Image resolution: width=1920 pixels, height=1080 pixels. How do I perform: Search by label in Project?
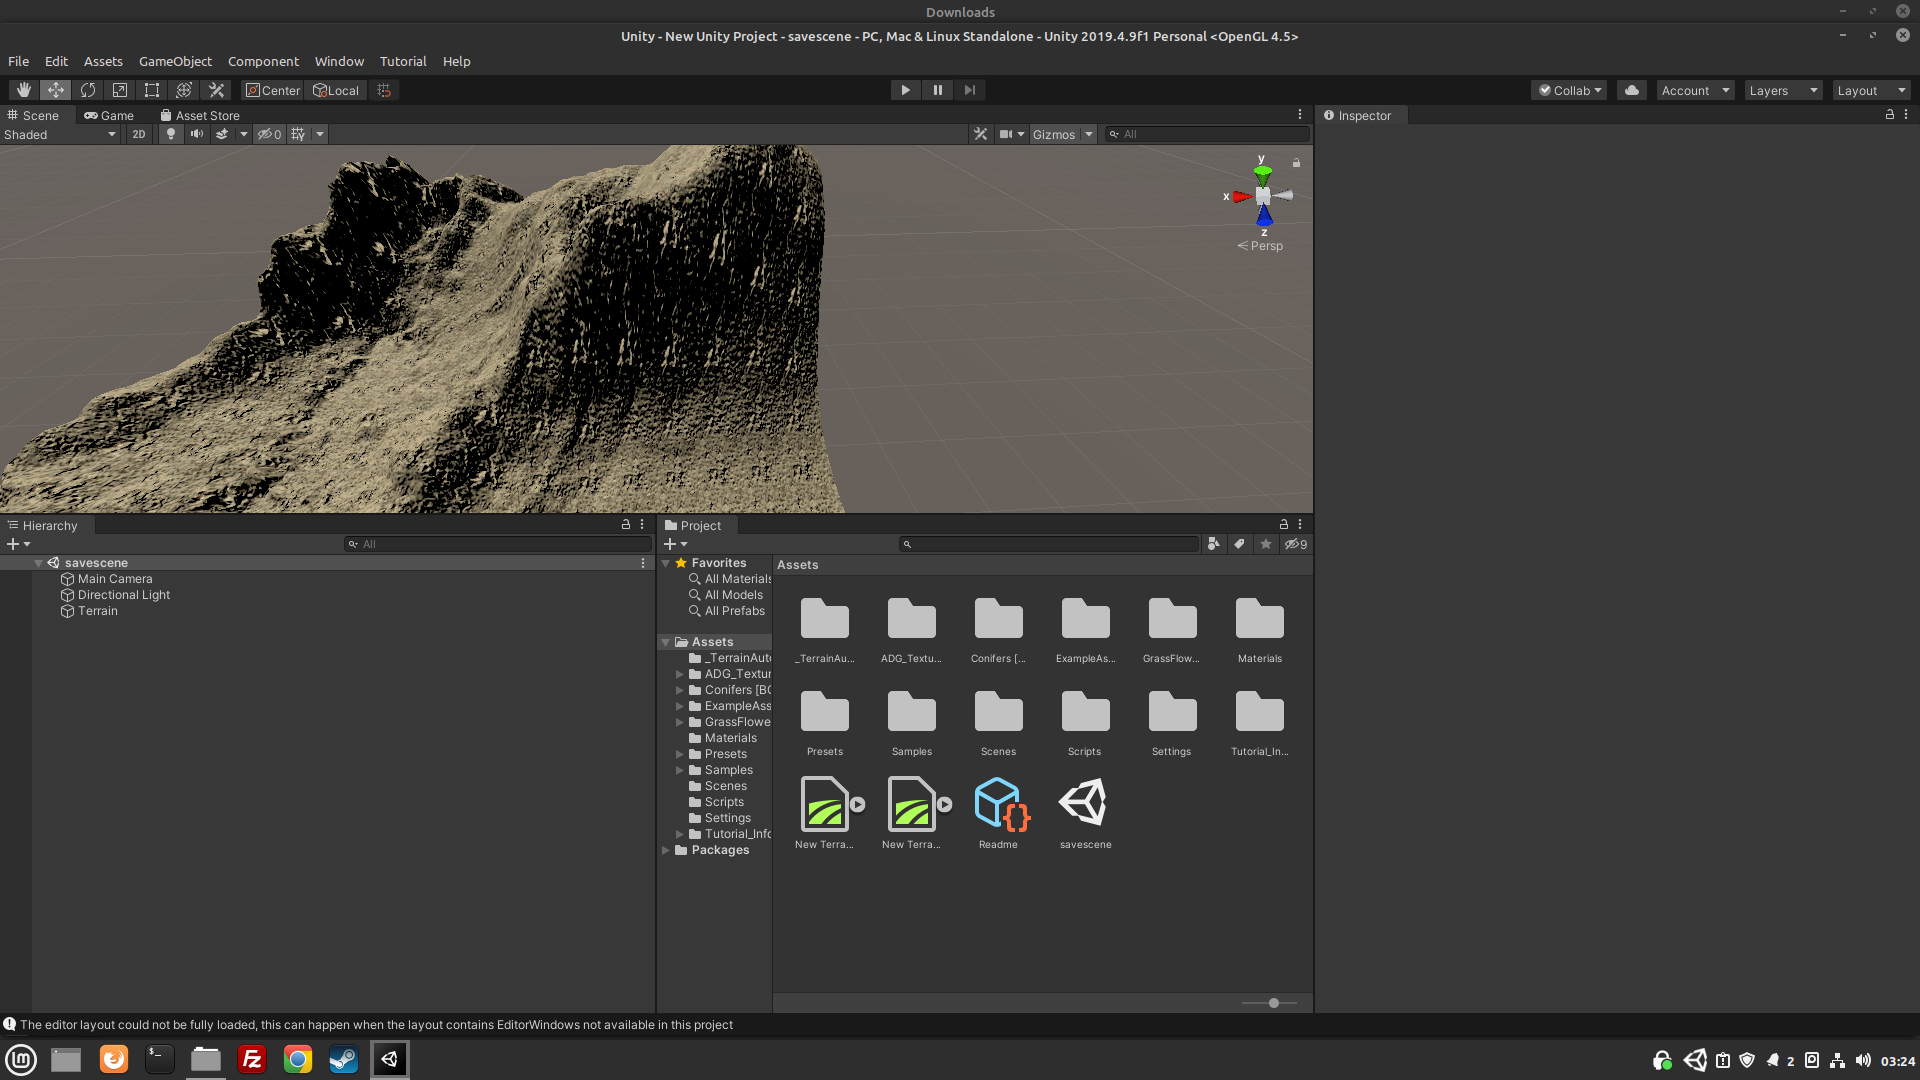point(1239,544)
